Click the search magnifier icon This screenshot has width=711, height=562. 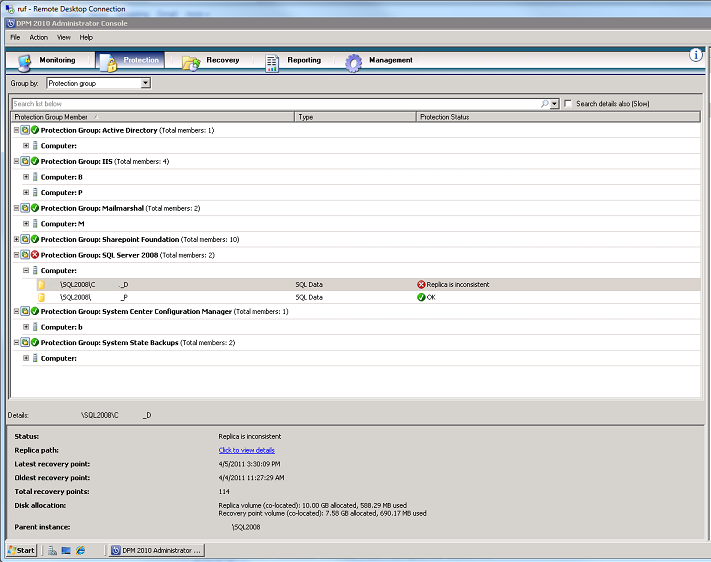[x=545, y=104]
